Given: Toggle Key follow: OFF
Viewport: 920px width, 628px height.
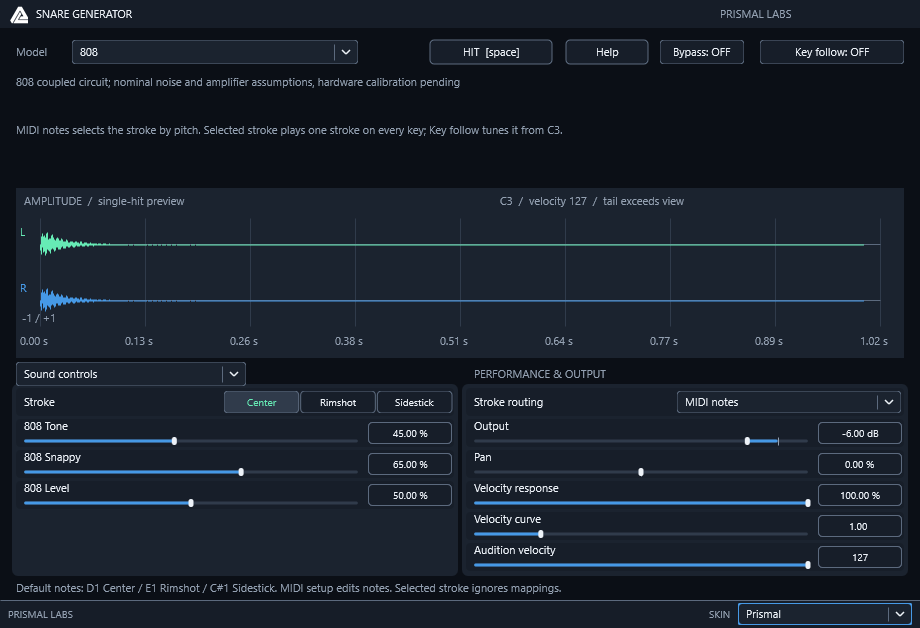Looking at the screenshot, I should pyautogui.click(x=831, y=52).
